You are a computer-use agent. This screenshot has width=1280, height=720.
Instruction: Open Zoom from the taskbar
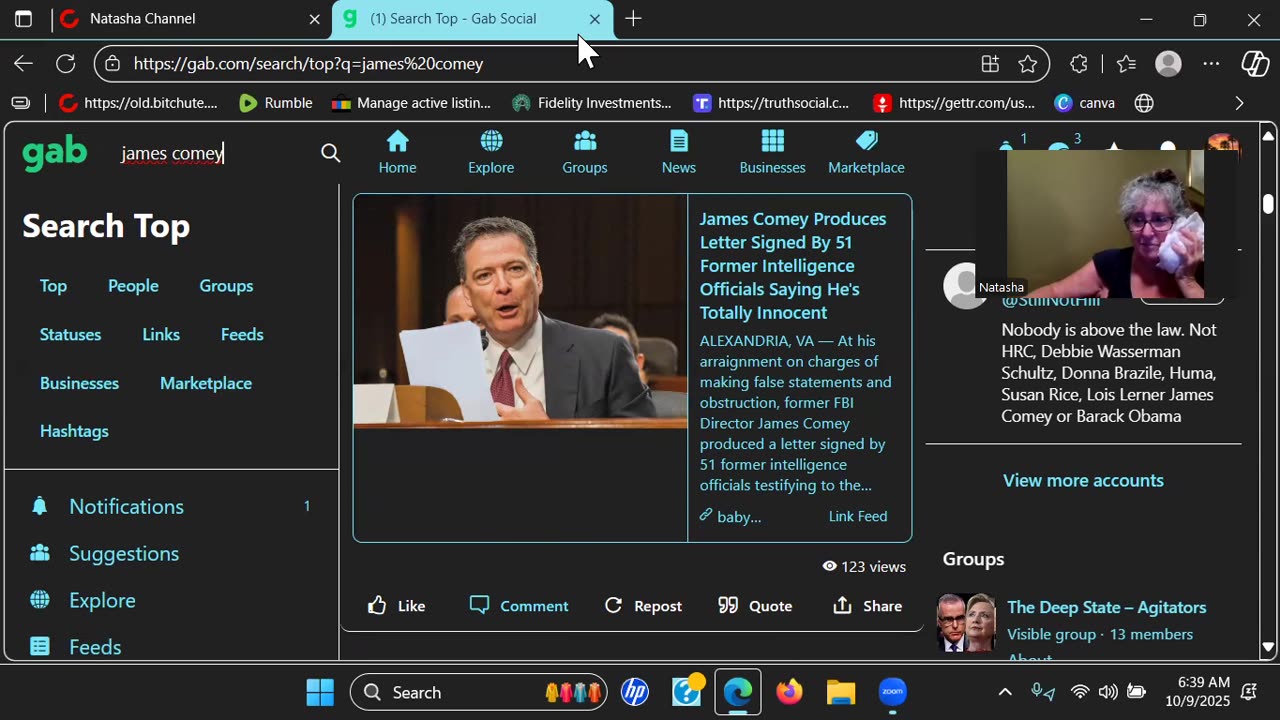pyautogui.click(x=892, y=692)
